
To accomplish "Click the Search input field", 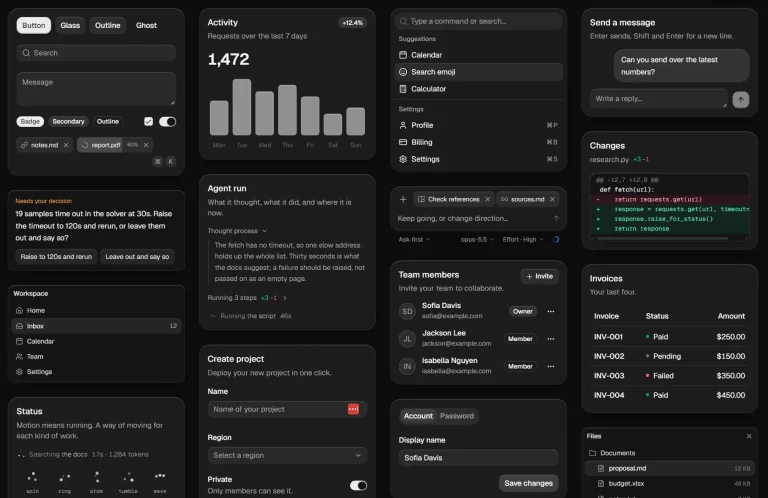I will pyautogui.click(x=96, y=53).
